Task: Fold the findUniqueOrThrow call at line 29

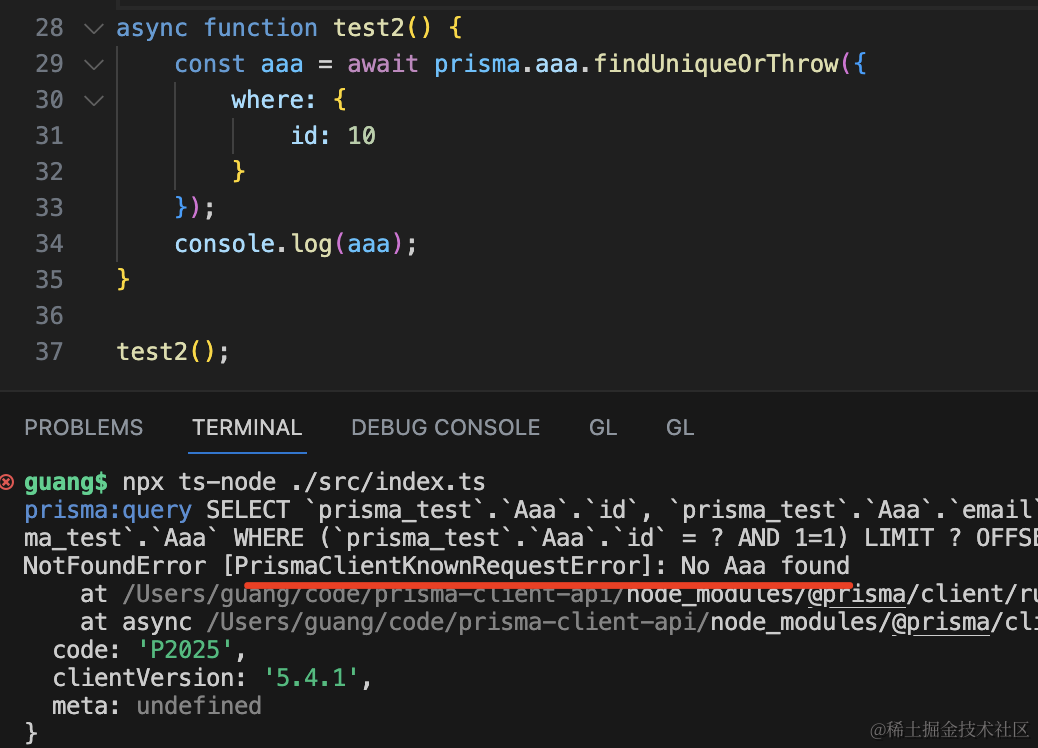Action: coord(94,64)
